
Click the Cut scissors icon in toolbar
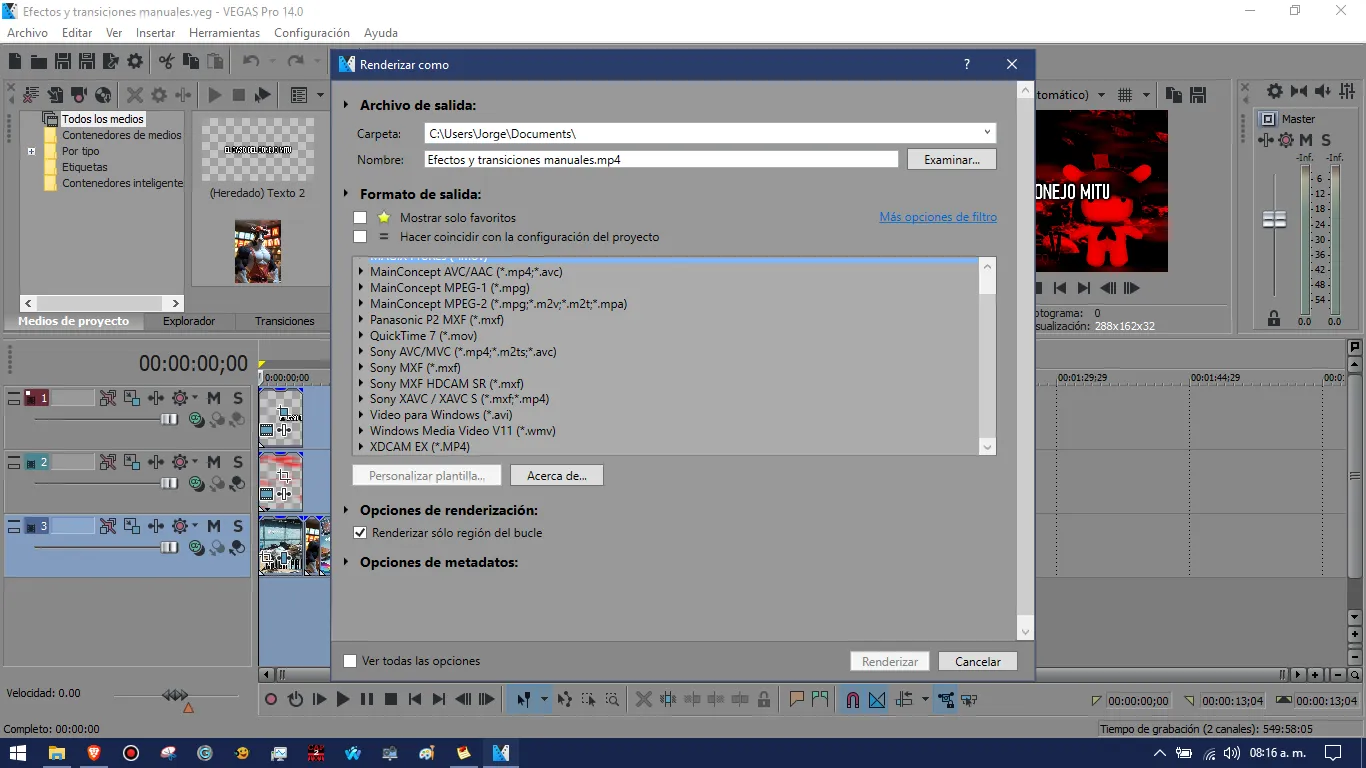click(x=166, y=62)
